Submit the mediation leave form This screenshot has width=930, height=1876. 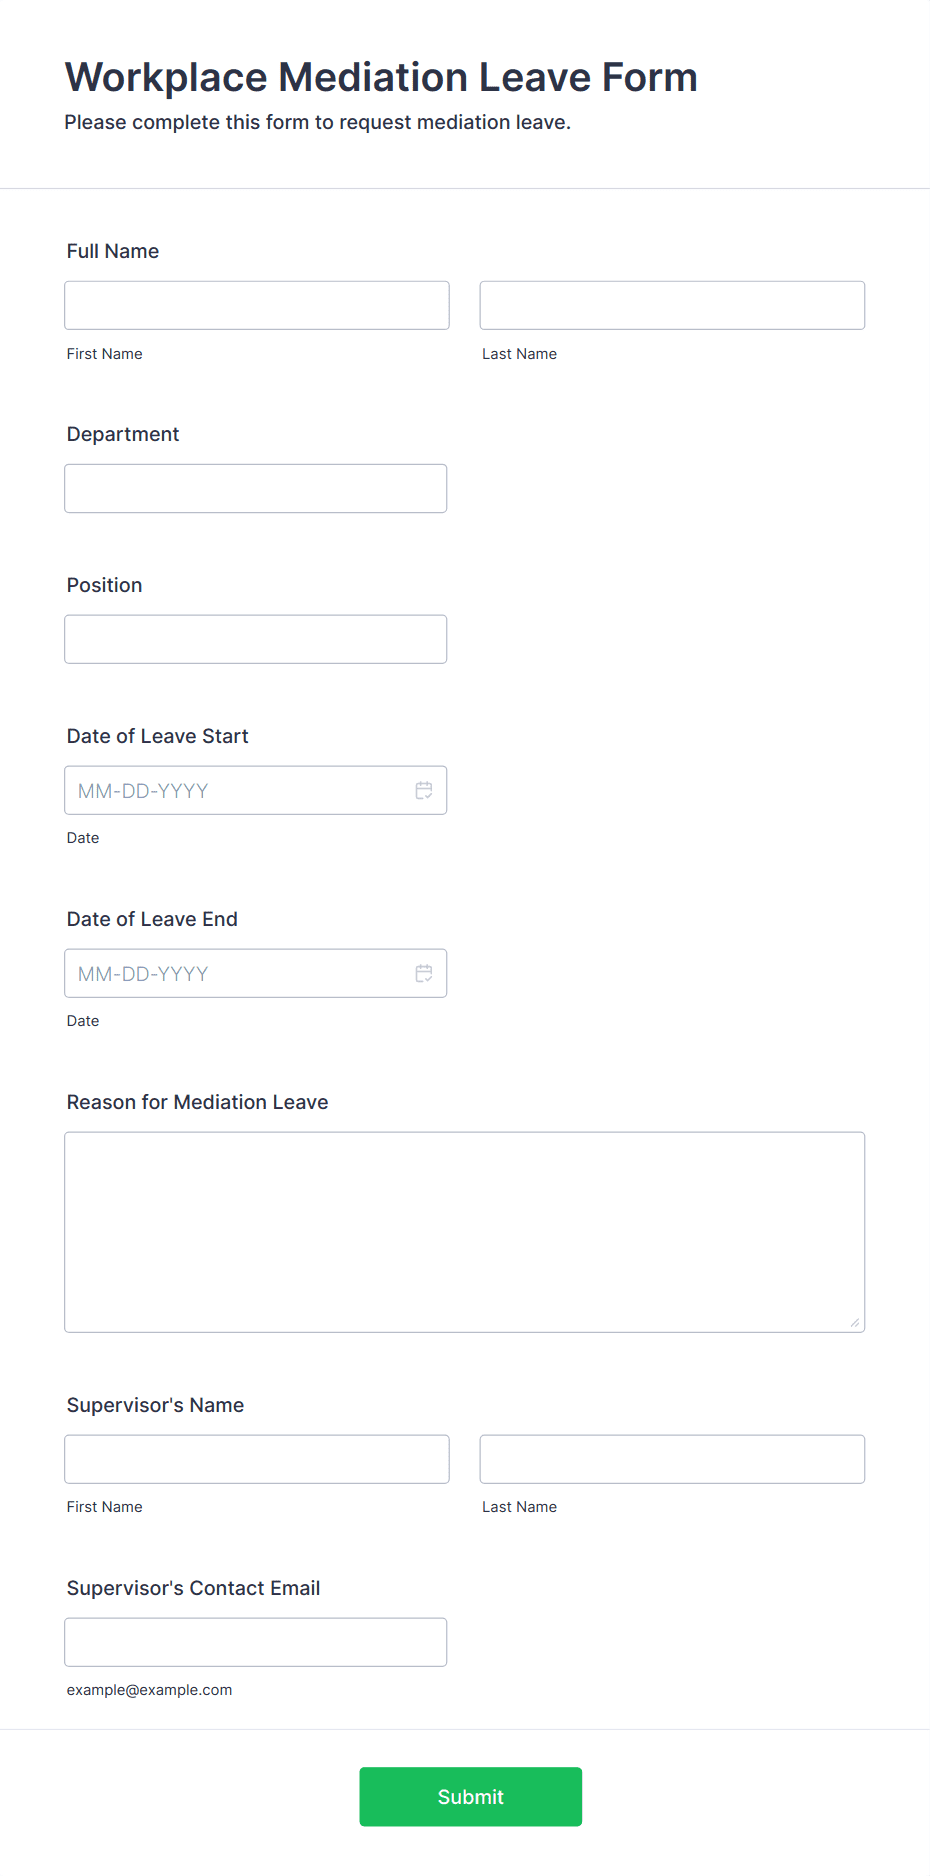tap(471, 1797)
